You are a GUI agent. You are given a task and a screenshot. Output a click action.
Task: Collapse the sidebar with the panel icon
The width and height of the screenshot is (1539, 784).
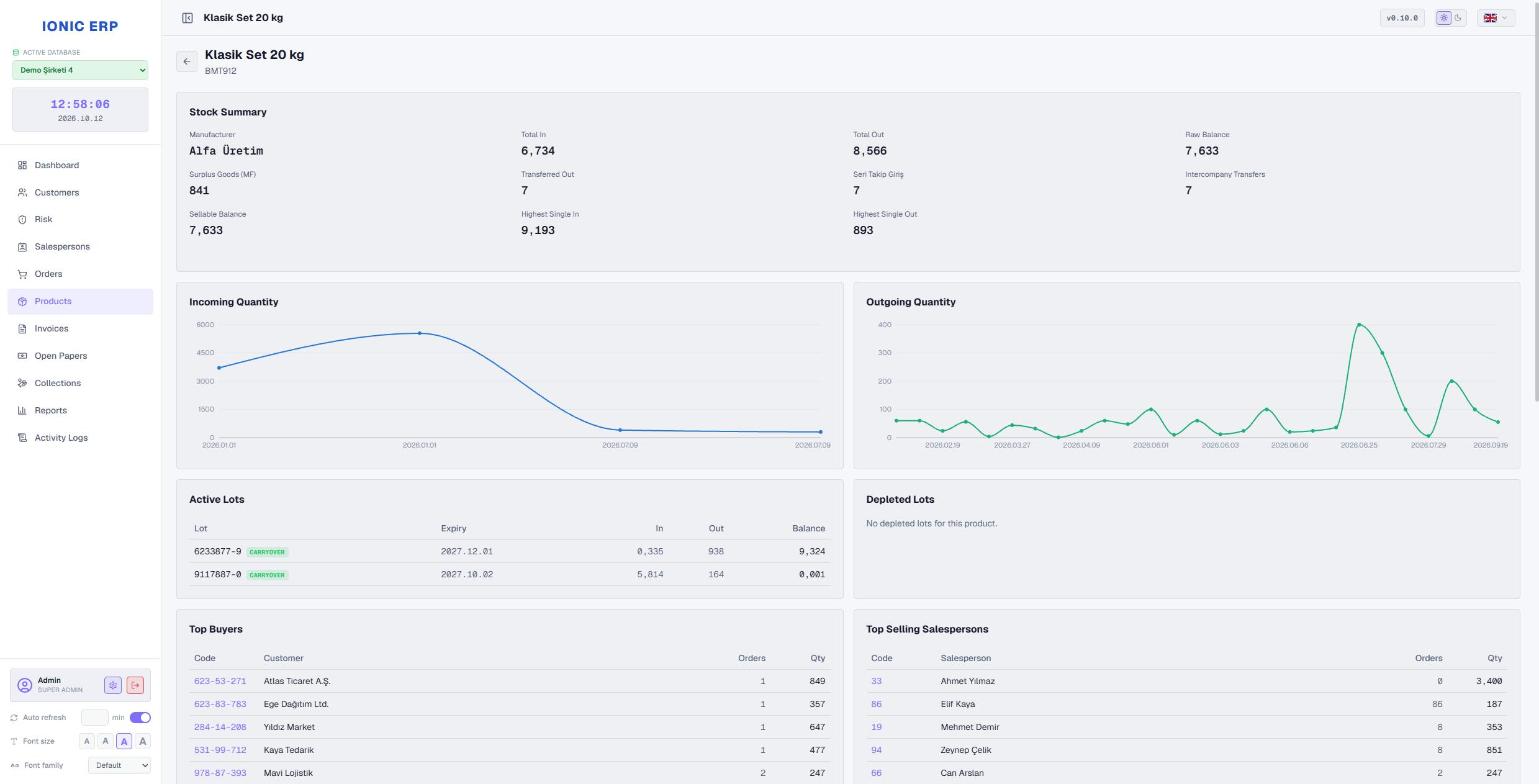187,18
